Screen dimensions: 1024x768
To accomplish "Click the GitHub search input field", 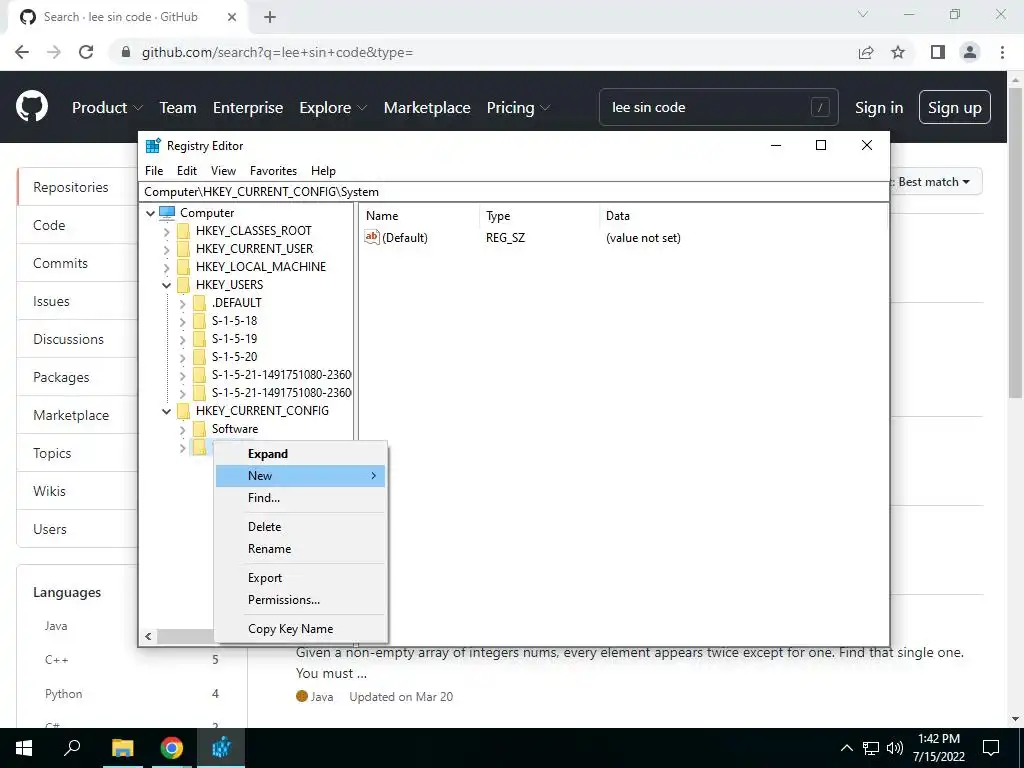I will pyautogui.click(x=718, y=107).
